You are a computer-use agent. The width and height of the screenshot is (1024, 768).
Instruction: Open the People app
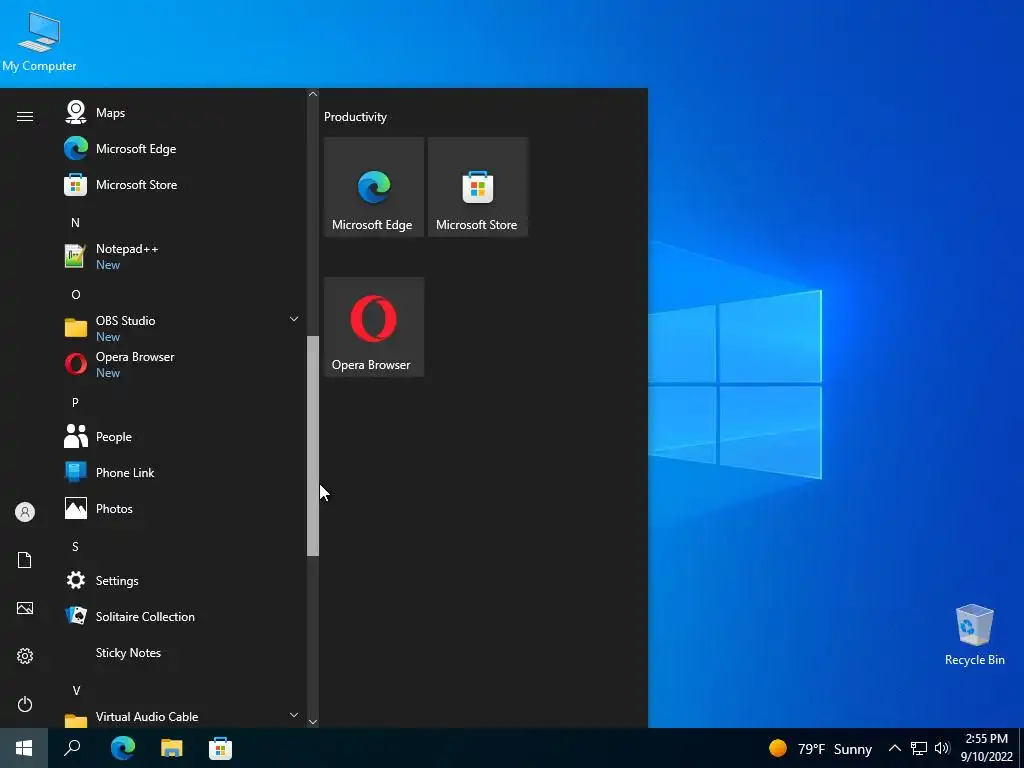pyautogui.click(x=183, y=437)
